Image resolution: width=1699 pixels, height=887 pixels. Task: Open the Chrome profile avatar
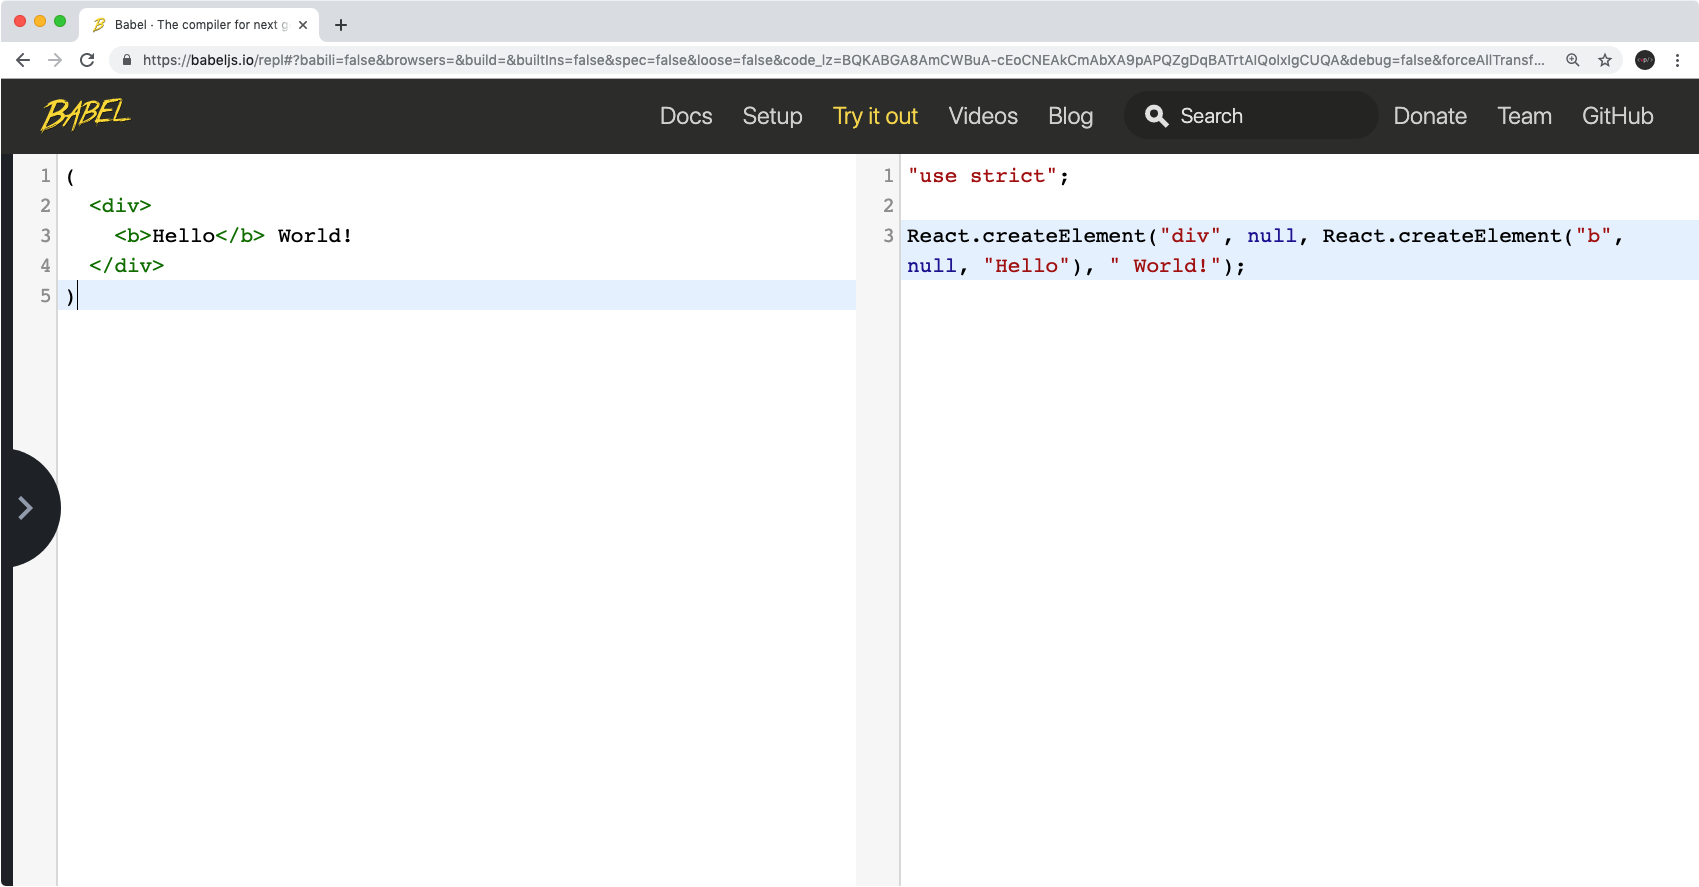point(1645,60)
